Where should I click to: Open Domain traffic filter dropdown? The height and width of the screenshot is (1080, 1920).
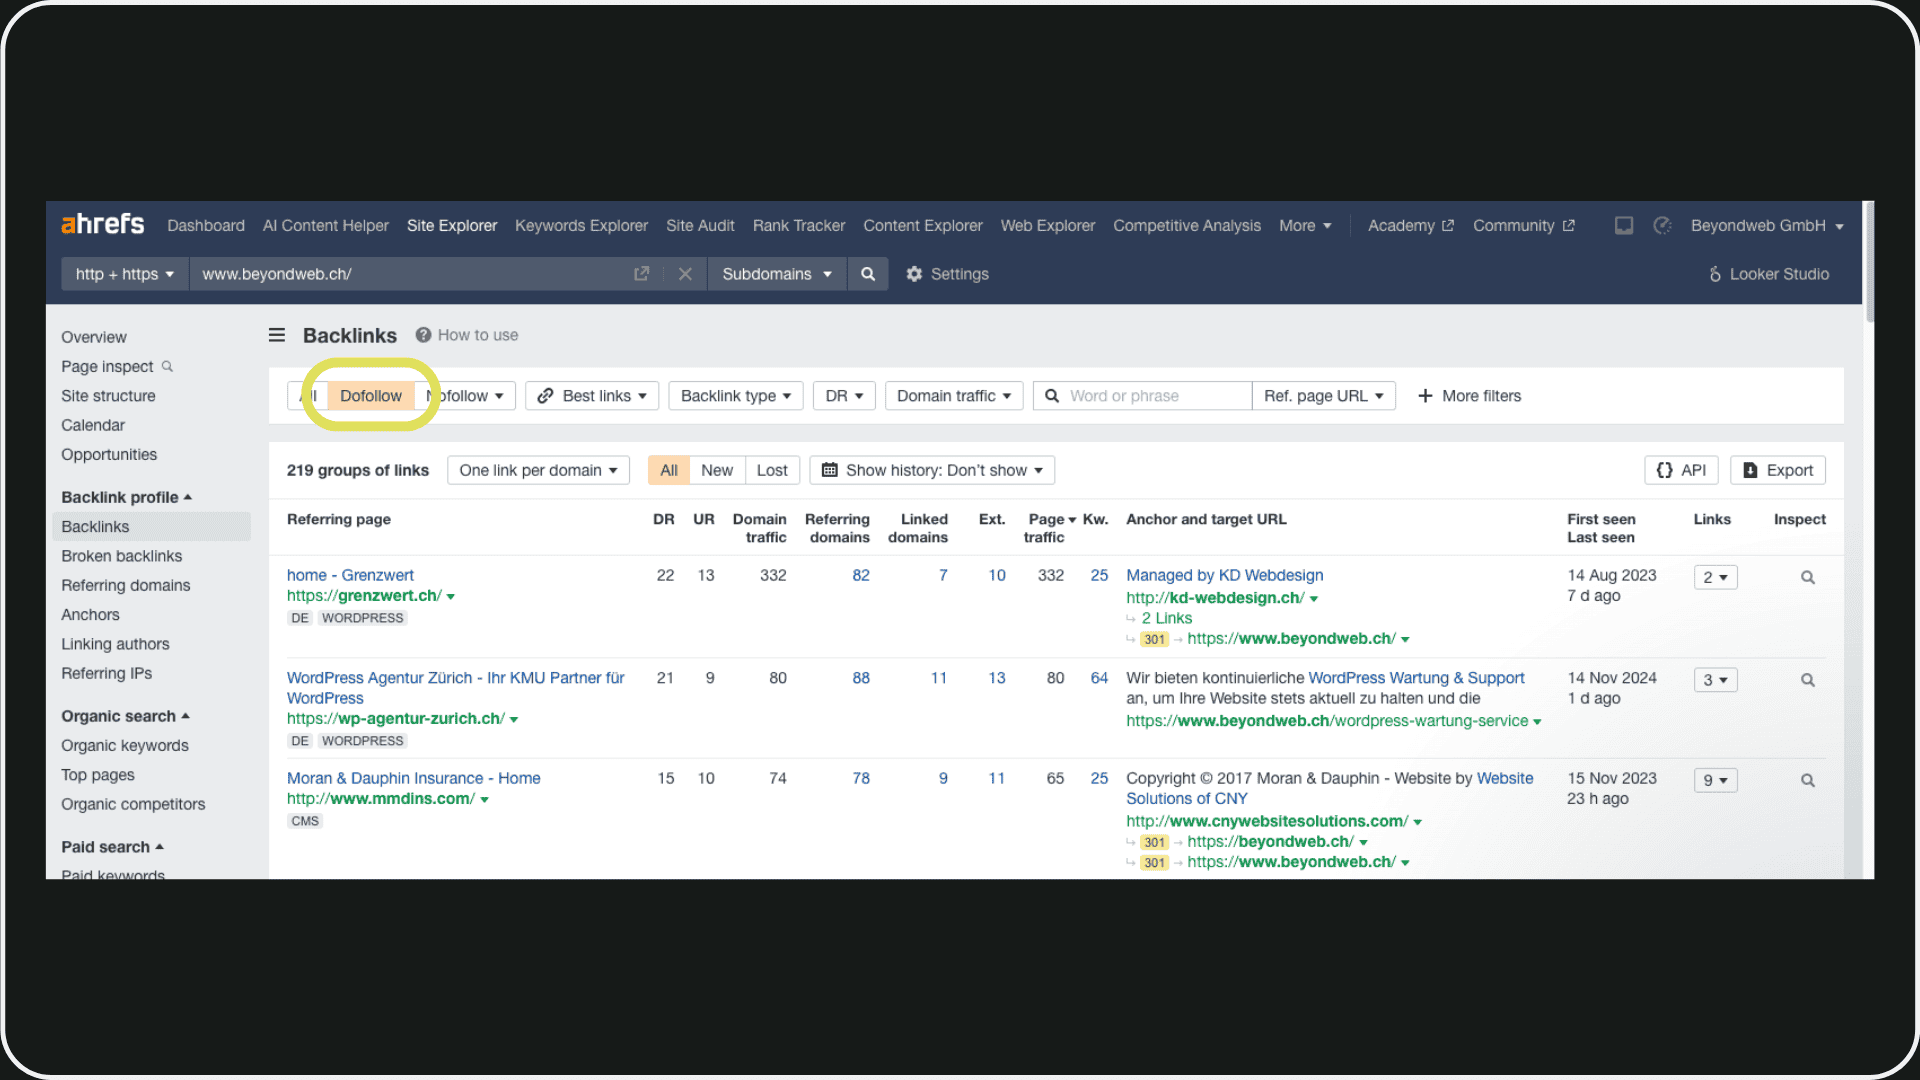coord(954,396)
